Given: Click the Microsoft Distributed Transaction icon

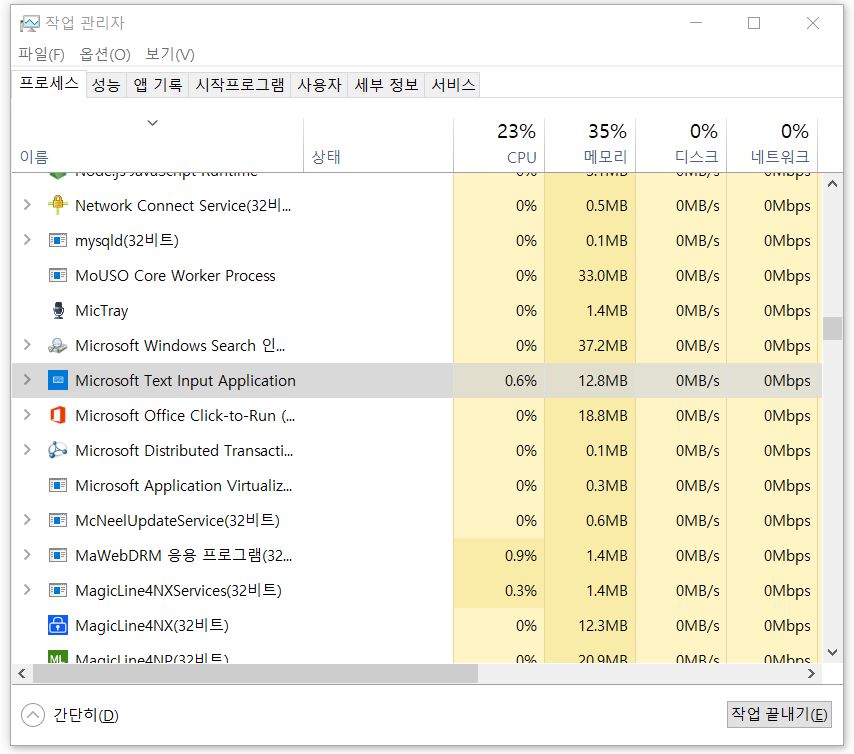Looking at the screenshot, I should pyautogui.click(x=58, y=450).
